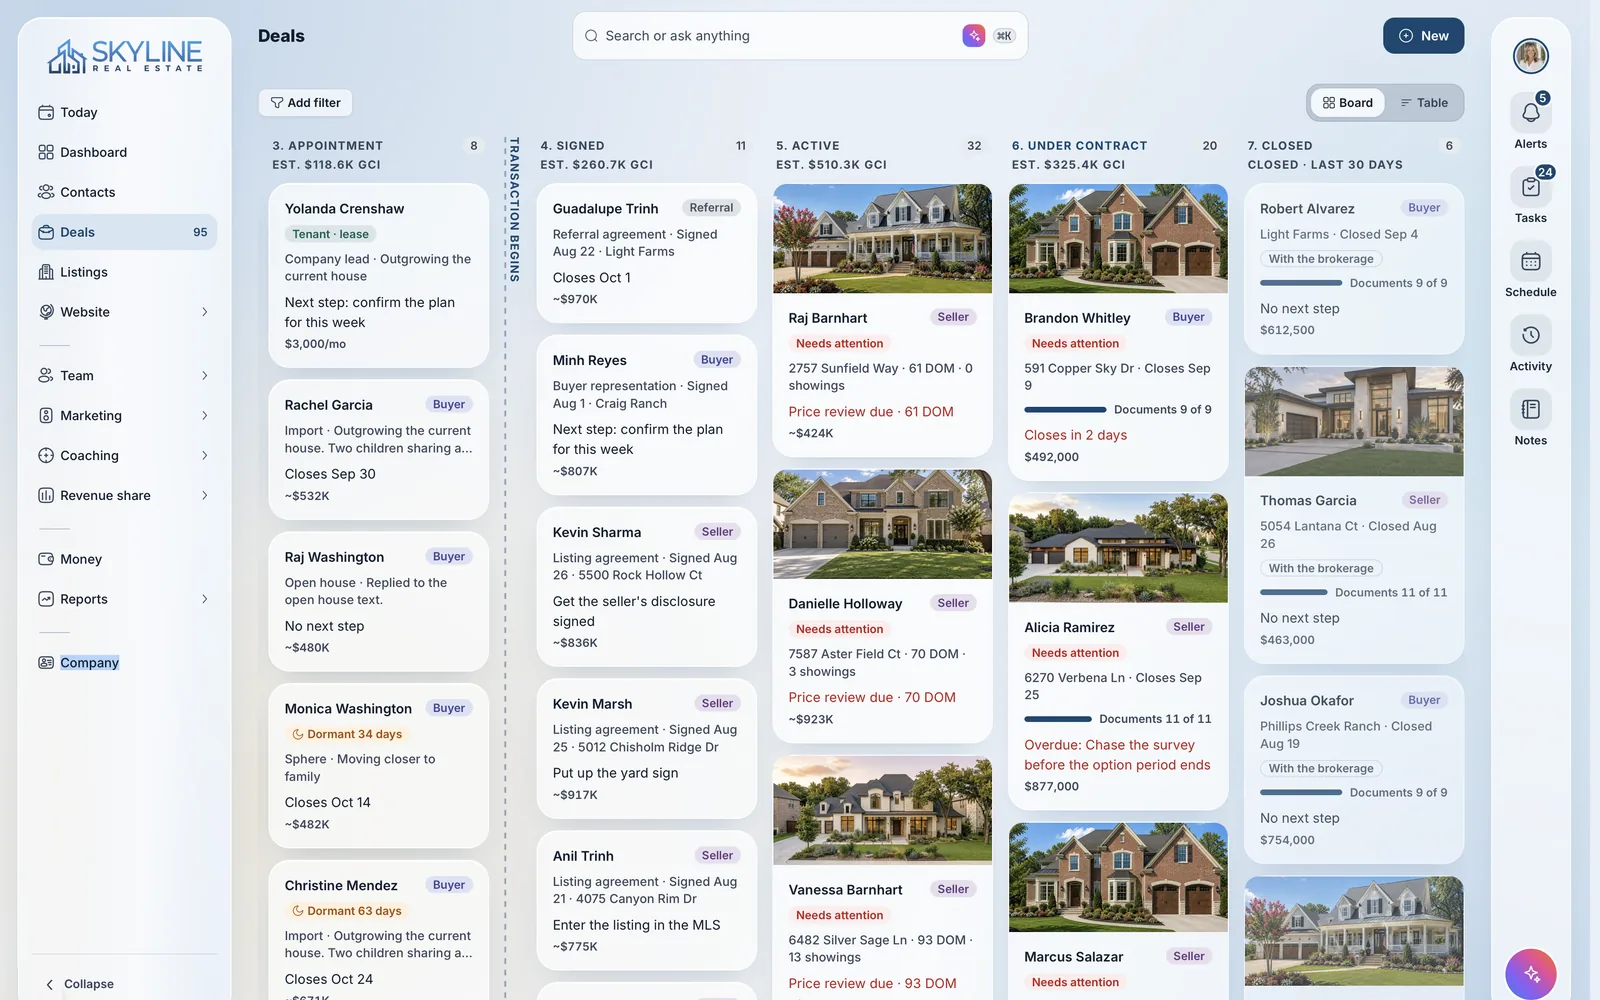Switch to Board view
This screenshot has height=1000, width=1600.
pyautogui.click(x=1347, y=103)
